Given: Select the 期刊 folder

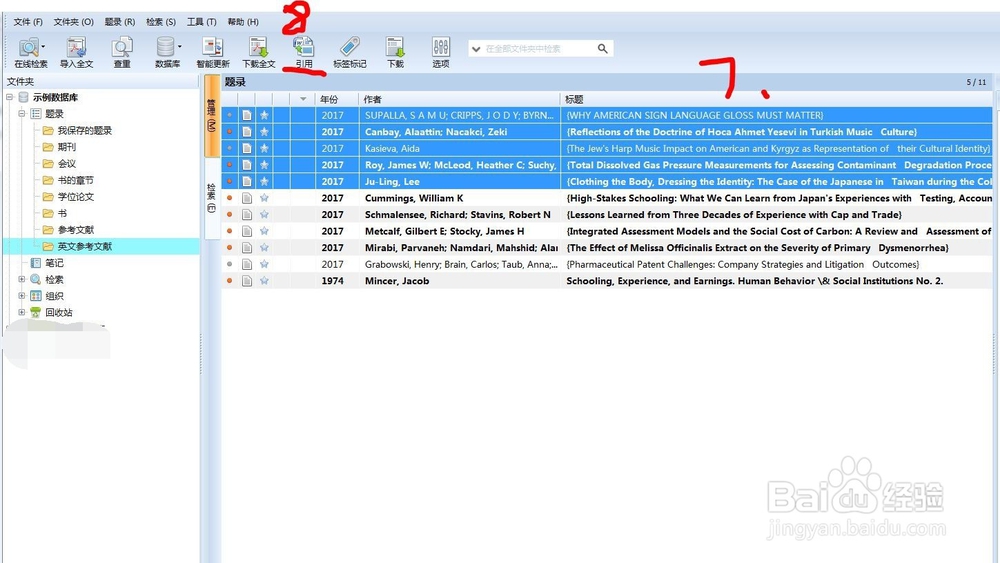Looking at the screenshot, I should coord(66,147).
